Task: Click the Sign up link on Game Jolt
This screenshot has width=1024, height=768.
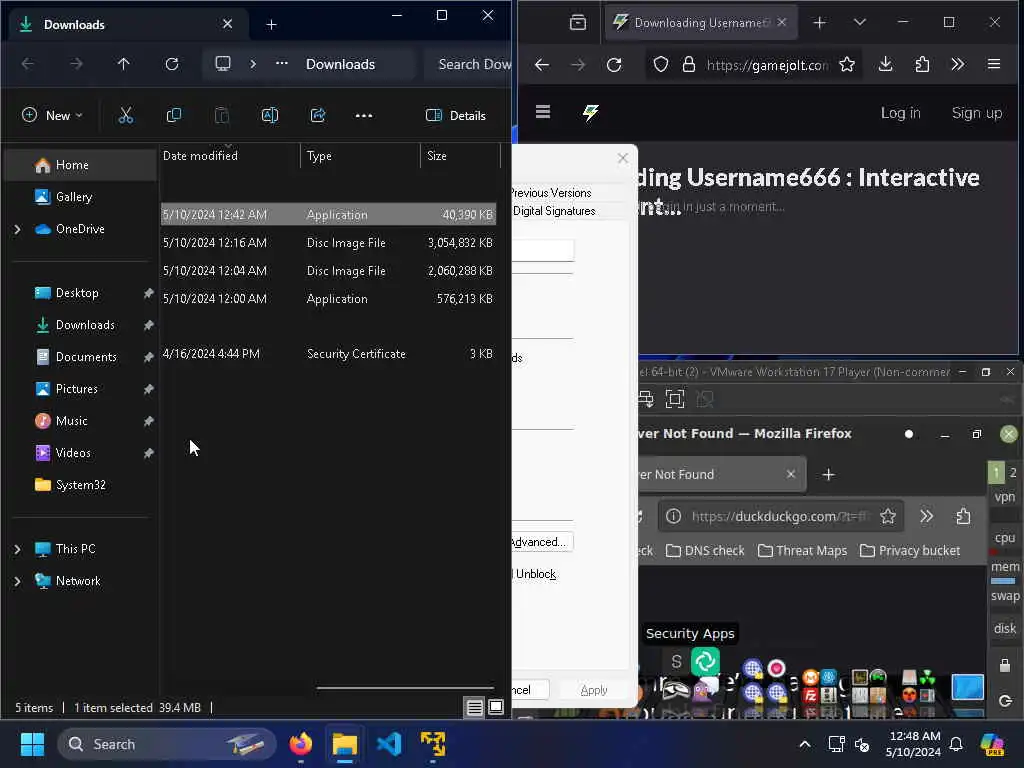Action: 976,113
